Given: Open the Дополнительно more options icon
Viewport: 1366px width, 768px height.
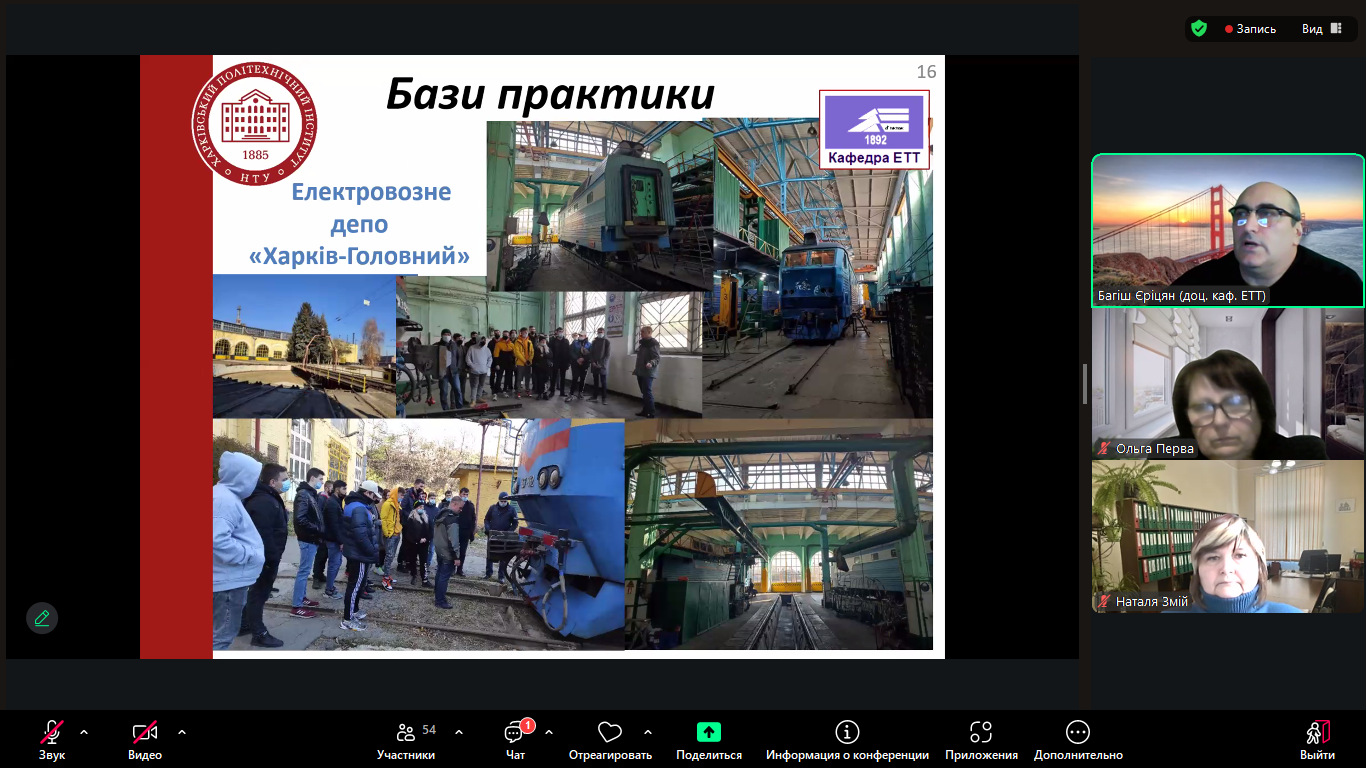Looking at the screenshot, I should 1078,732.
